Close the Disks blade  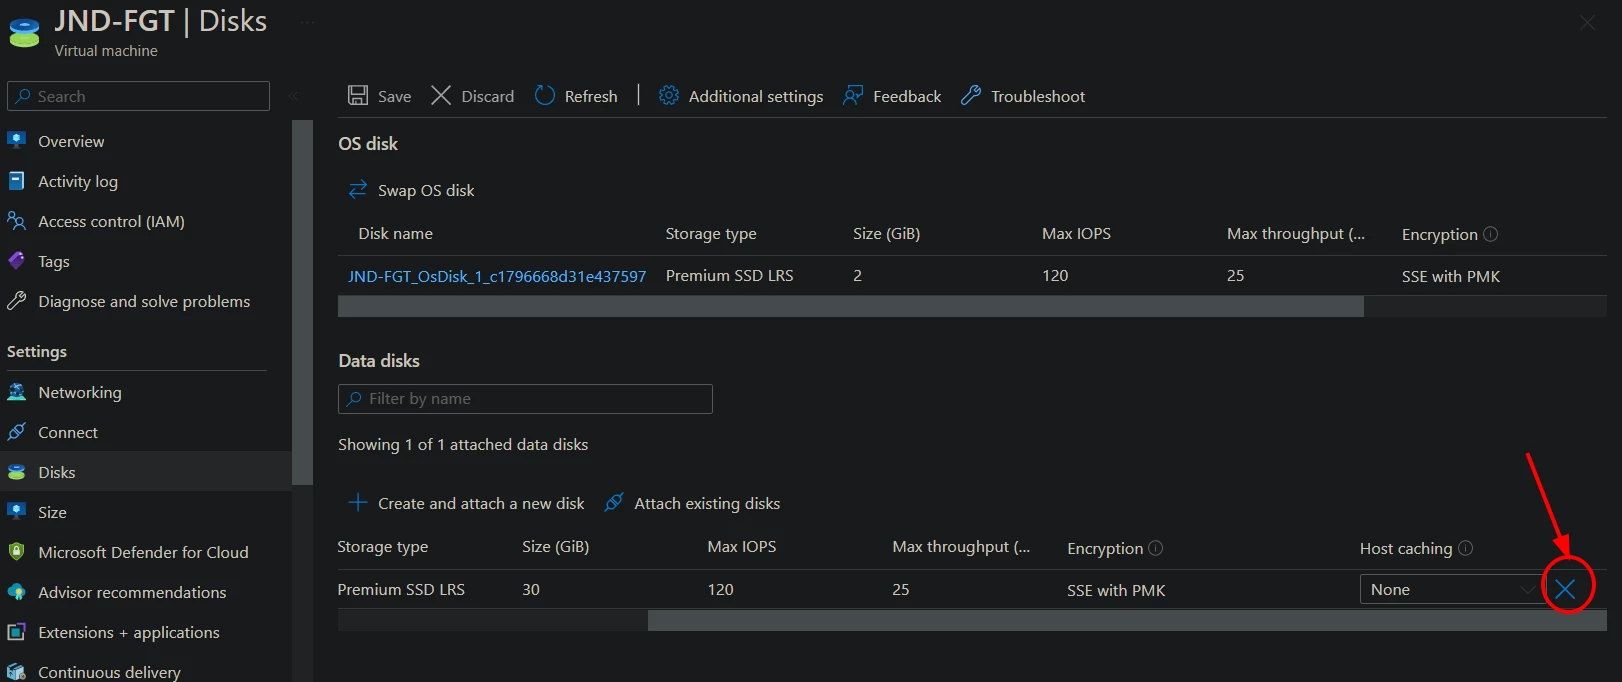click(1587, 22)
